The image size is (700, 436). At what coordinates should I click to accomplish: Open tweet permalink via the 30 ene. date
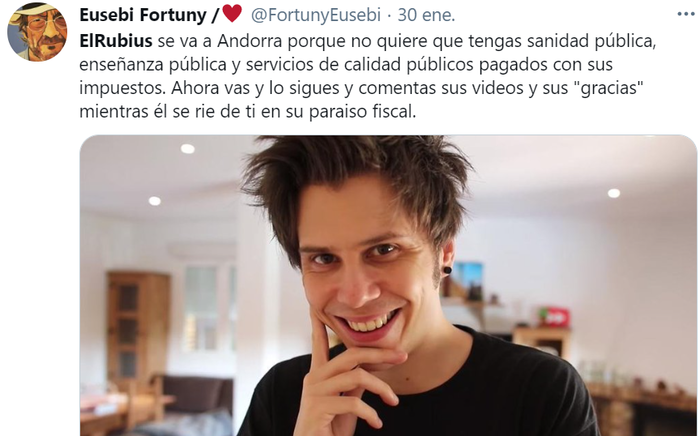(x=426, y=15)
